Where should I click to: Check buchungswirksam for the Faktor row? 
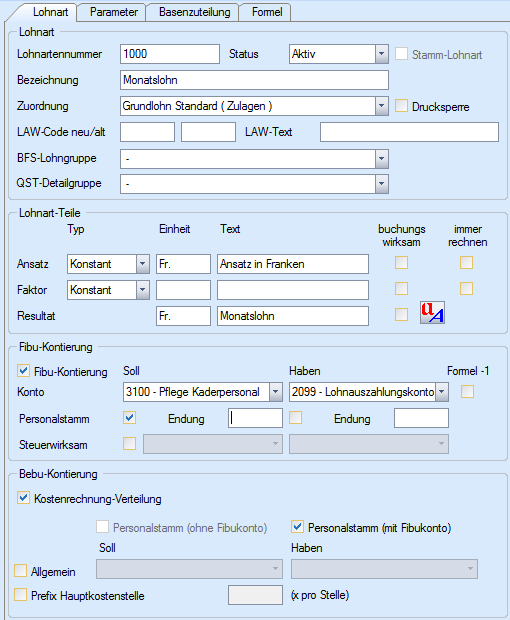point(401,289)
